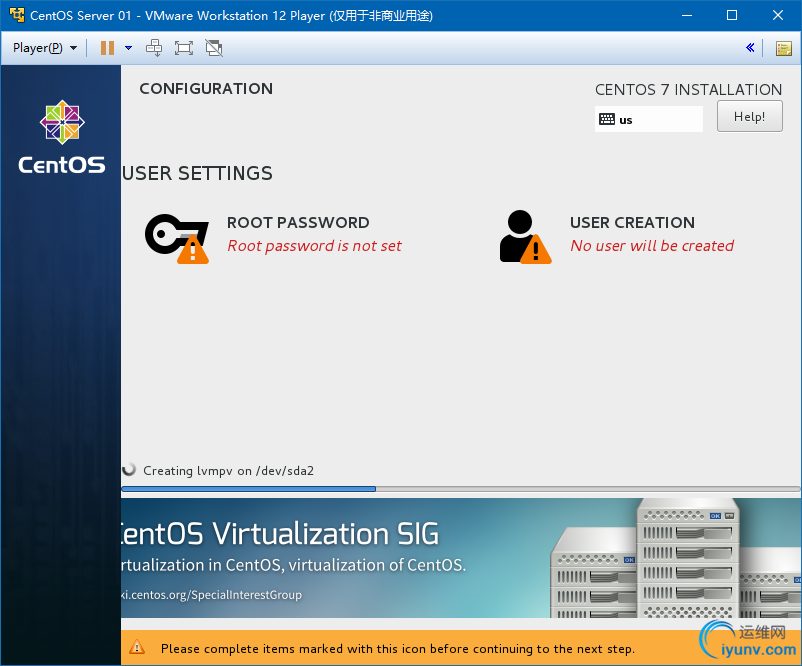The width and height of the screenshot is (802, 666).
Task: Click the CONFIGURATION heading
Action: pyautogui.click(x=206, y=88)
